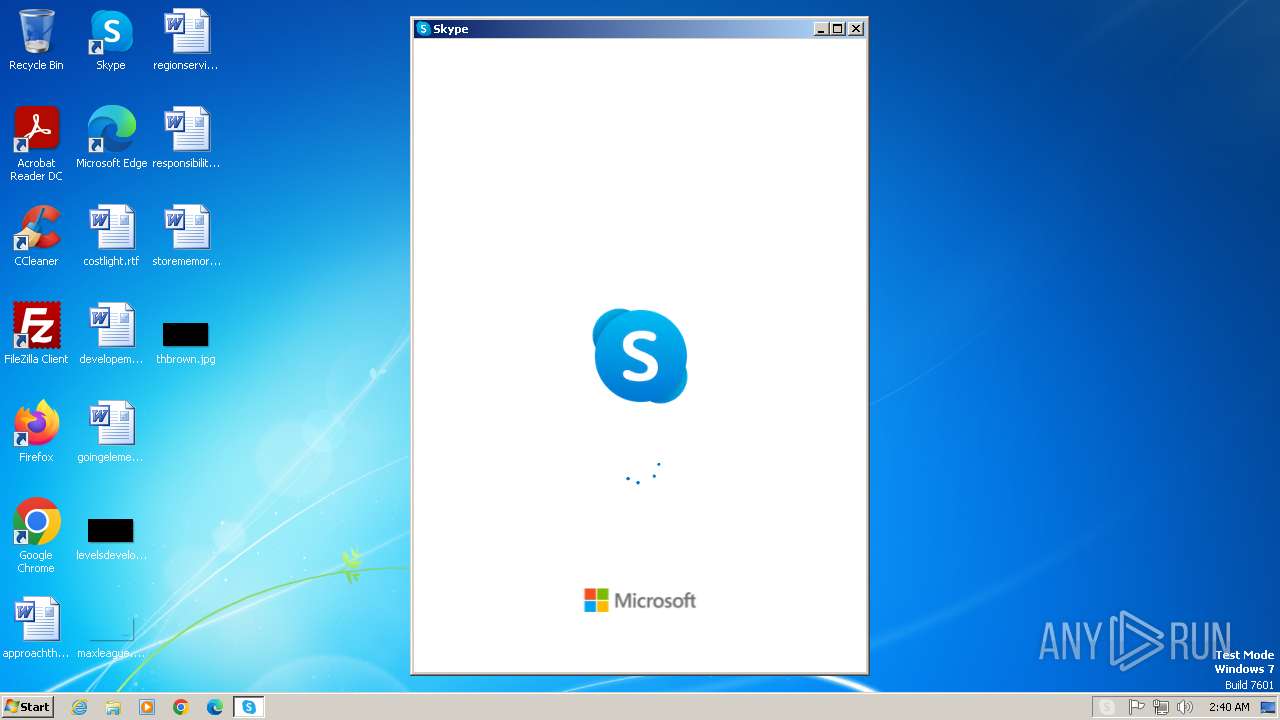
Task: Select the responsibilit... Word document
Action: click(x=186, y=138)
